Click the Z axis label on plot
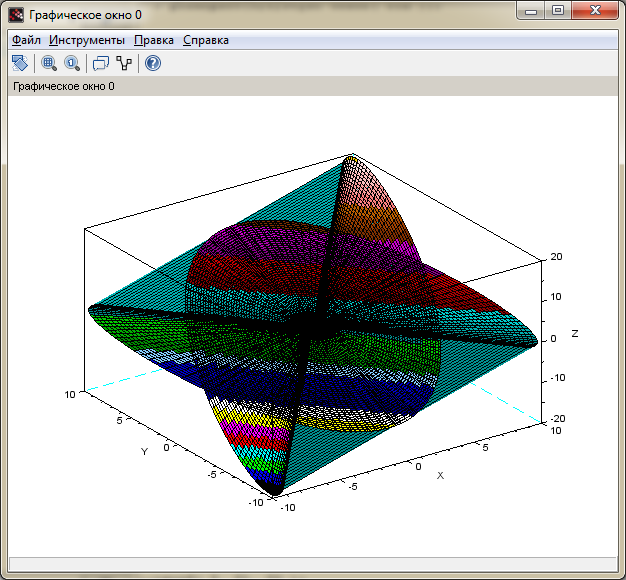The height and width of the screenshot is (580, 626). (575, 333)
